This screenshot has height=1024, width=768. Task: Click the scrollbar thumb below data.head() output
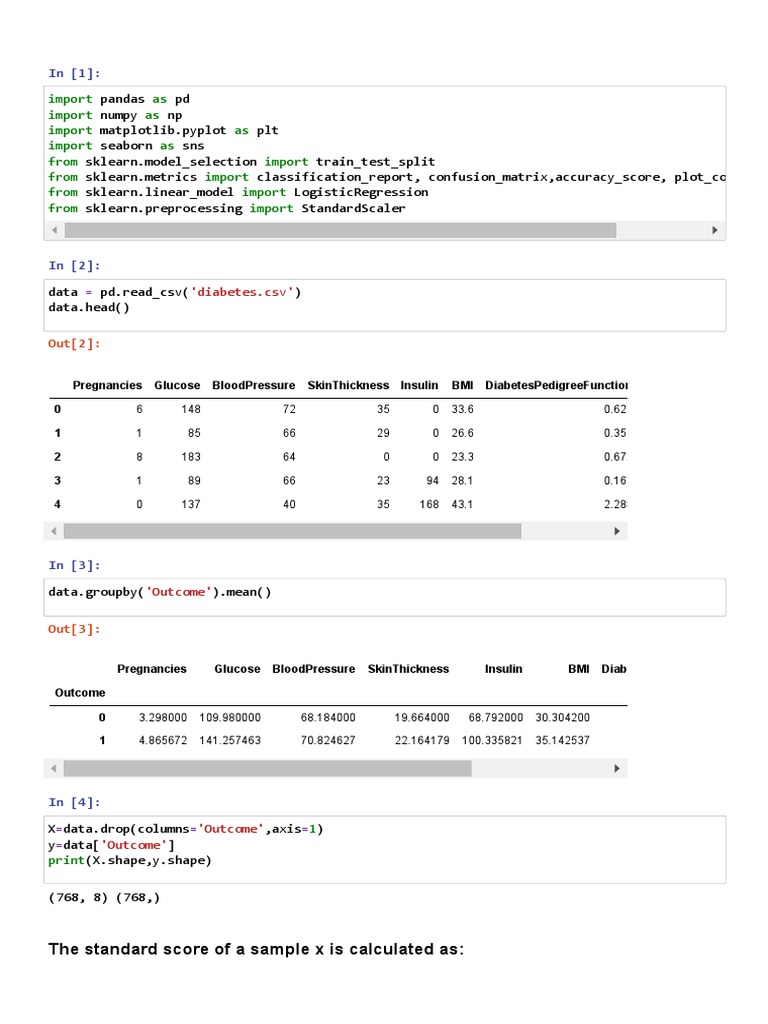(x=292, y=531)
